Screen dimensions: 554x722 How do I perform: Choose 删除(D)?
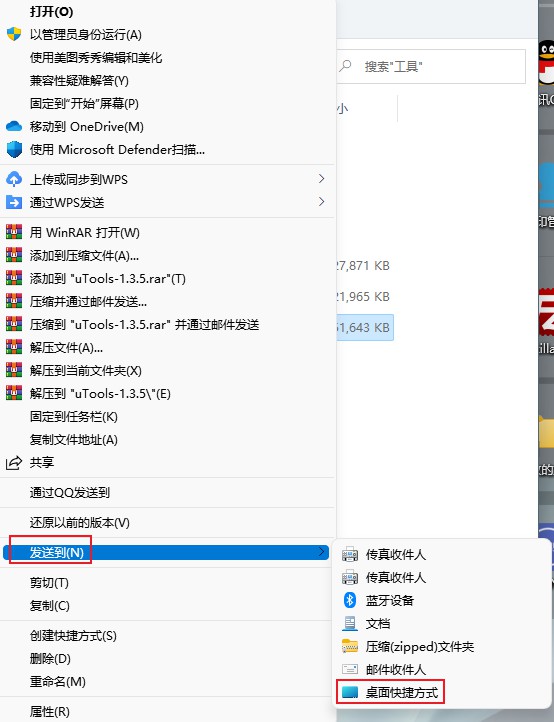pos(50,658)
